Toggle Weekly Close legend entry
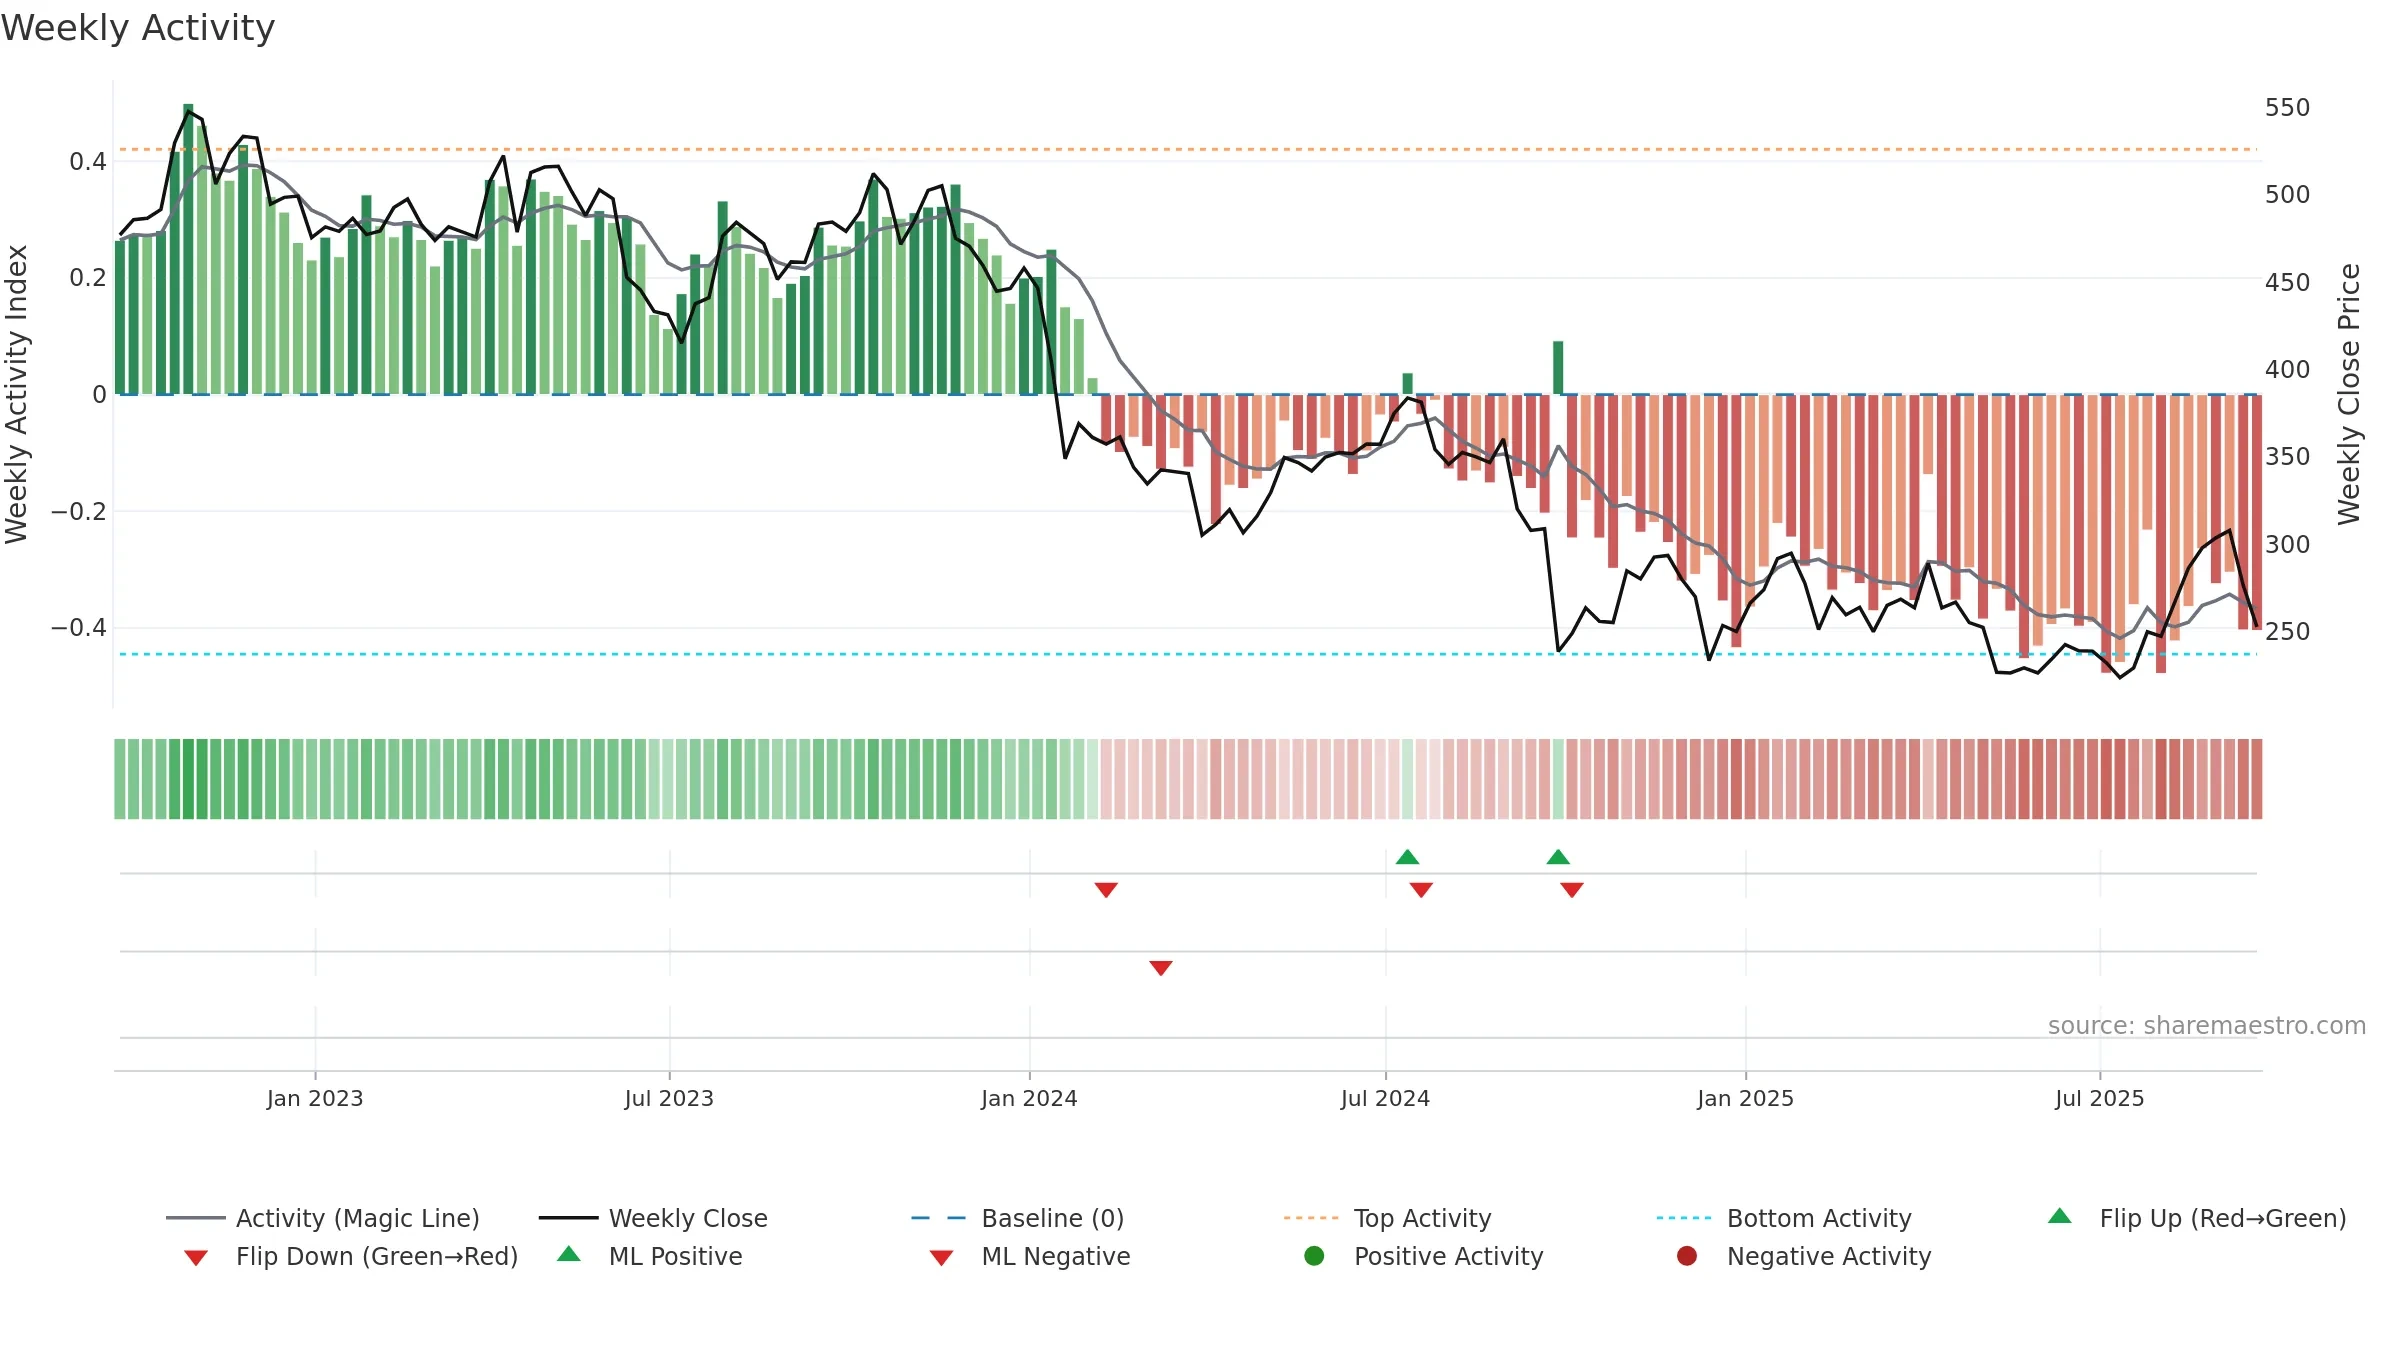Viewport: 2400px width, 1350px height. click(x=653, y=1218)
